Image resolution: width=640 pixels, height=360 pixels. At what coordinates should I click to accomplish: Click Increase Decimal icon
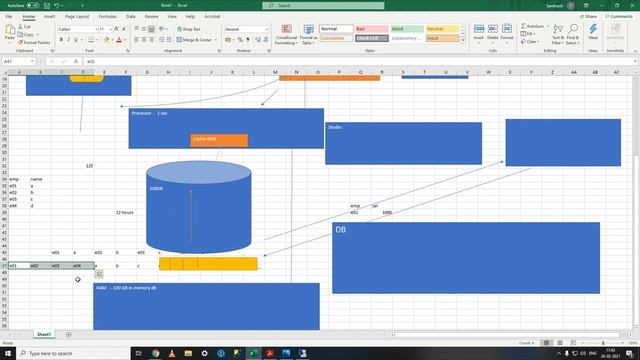[258, 40]
